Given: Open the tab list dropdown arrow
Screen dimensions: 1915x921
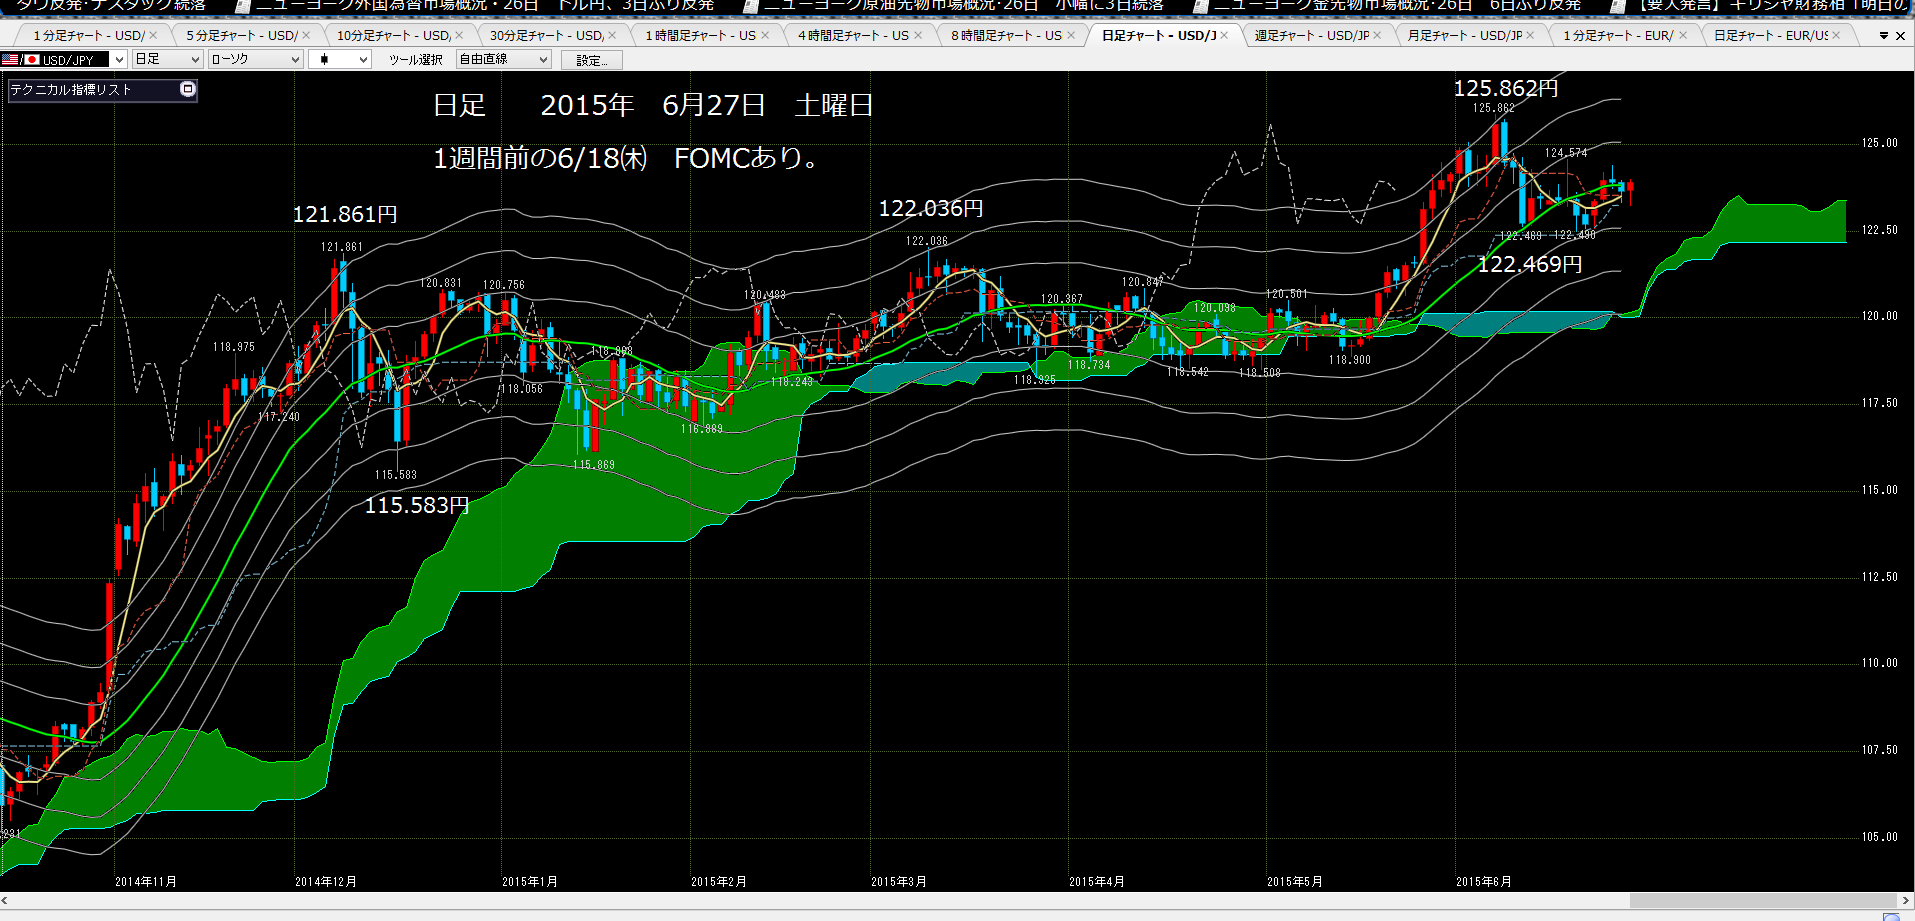Looking at the screenshot, I should 1884,36.
